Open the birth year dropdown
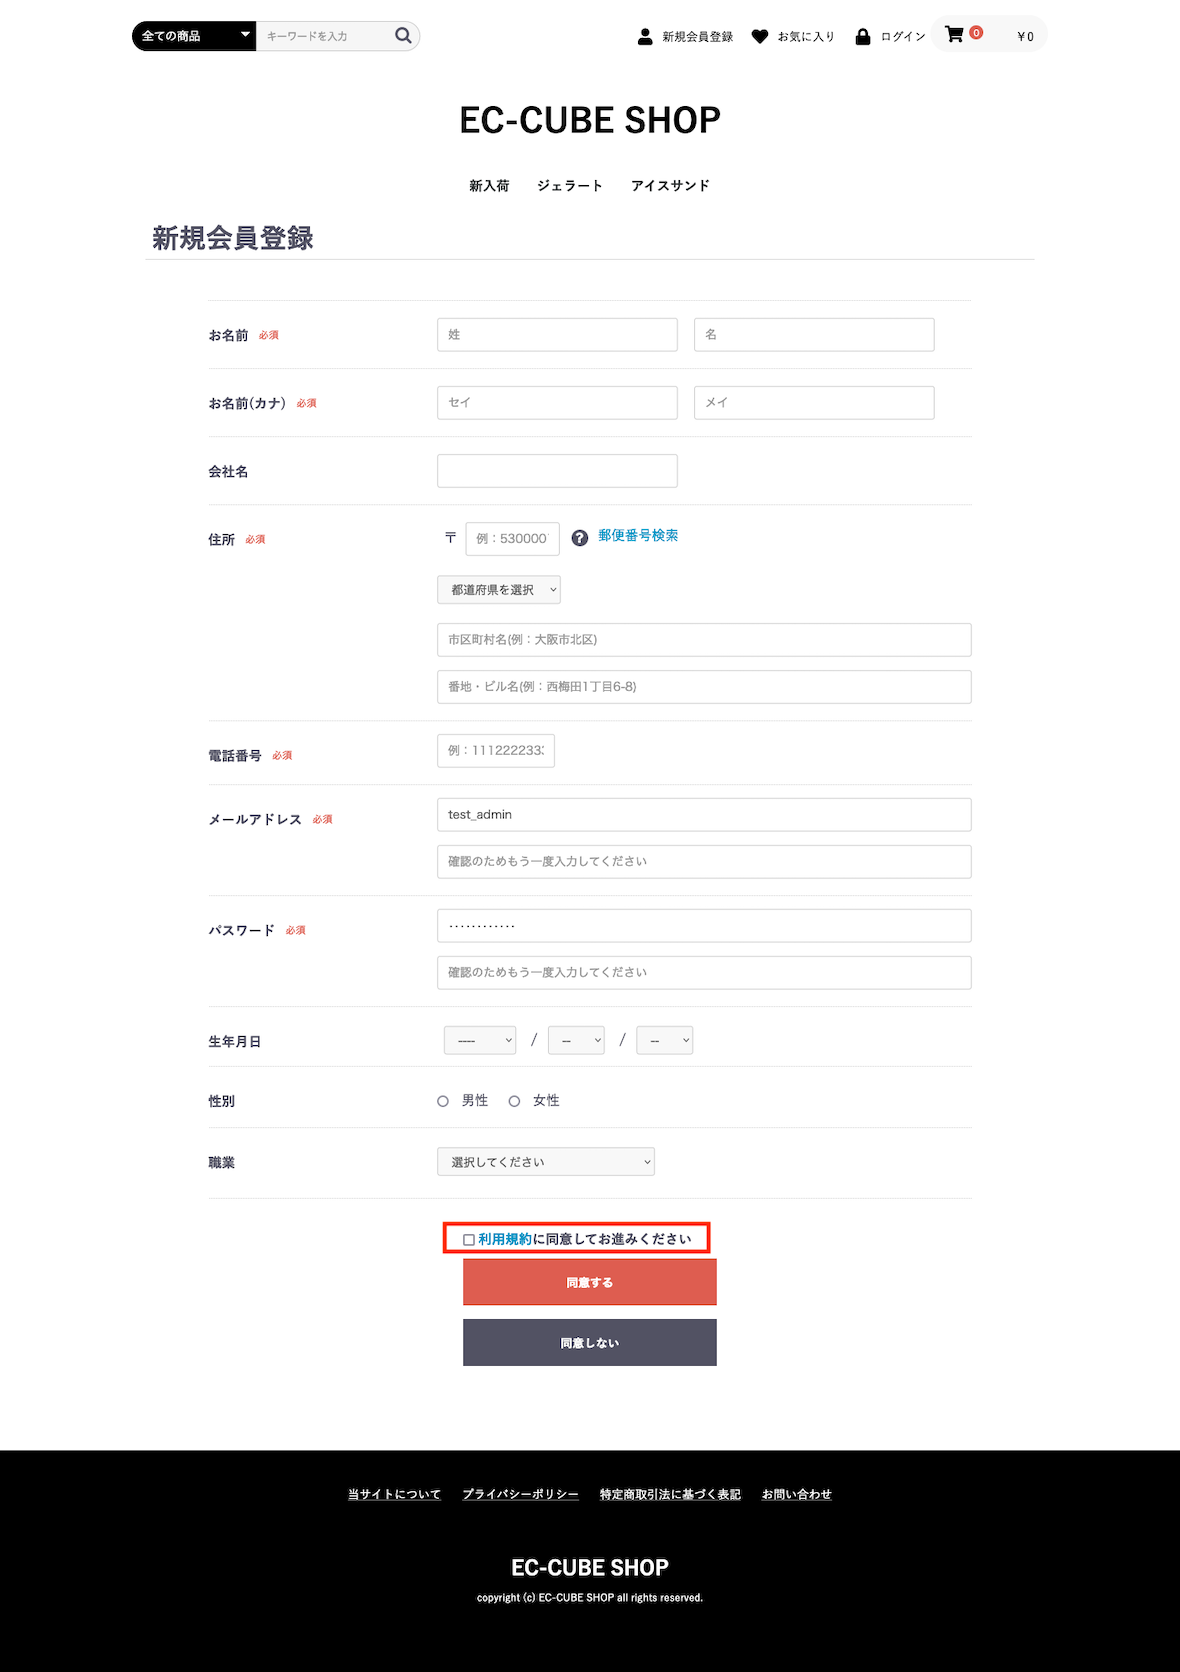 [480, 1040]
